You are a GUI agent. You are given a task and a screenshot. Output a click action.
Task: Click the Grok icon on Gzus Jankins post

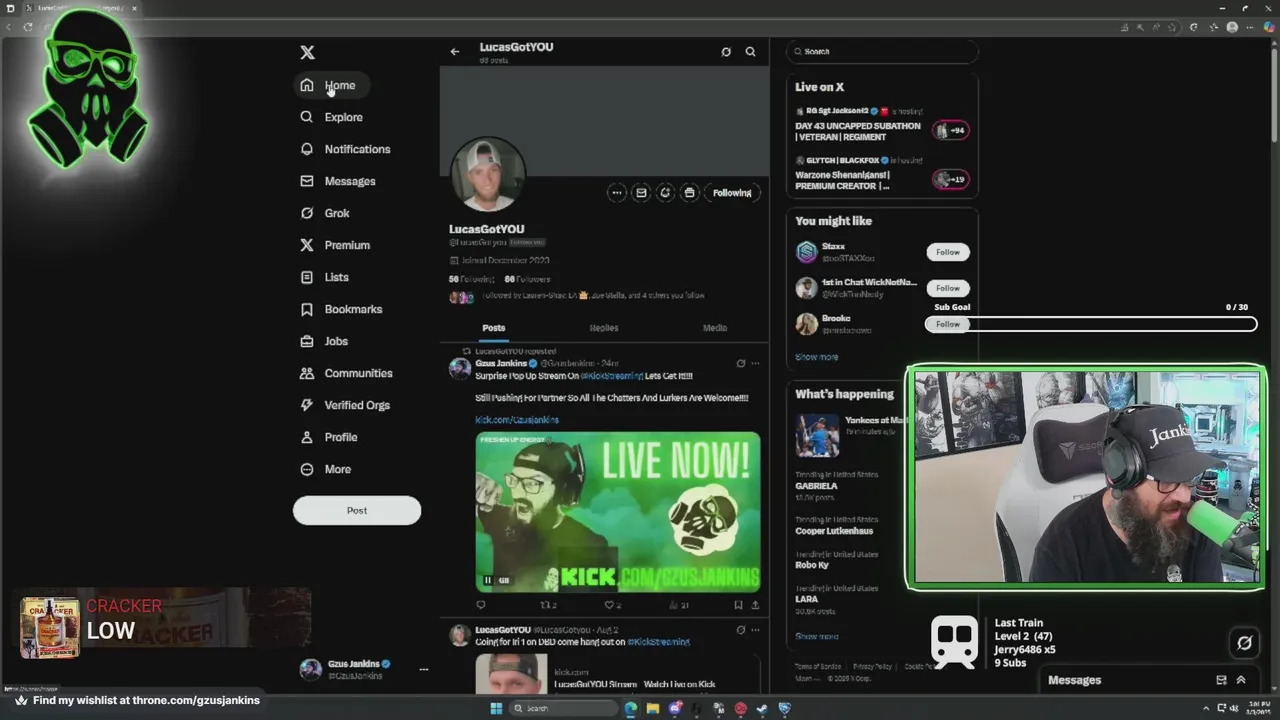tap(741, 363)
